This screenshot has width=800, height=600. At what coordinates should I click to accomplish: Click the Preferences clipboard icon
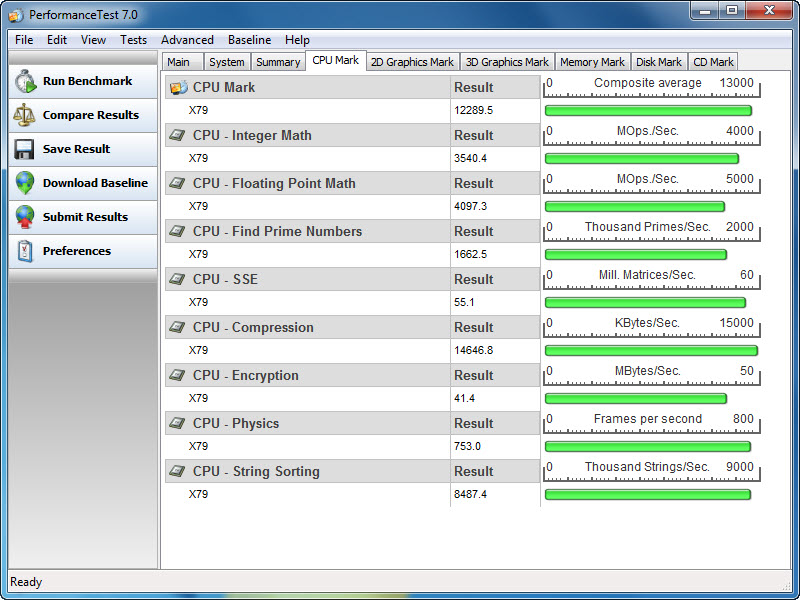(24, 251)
